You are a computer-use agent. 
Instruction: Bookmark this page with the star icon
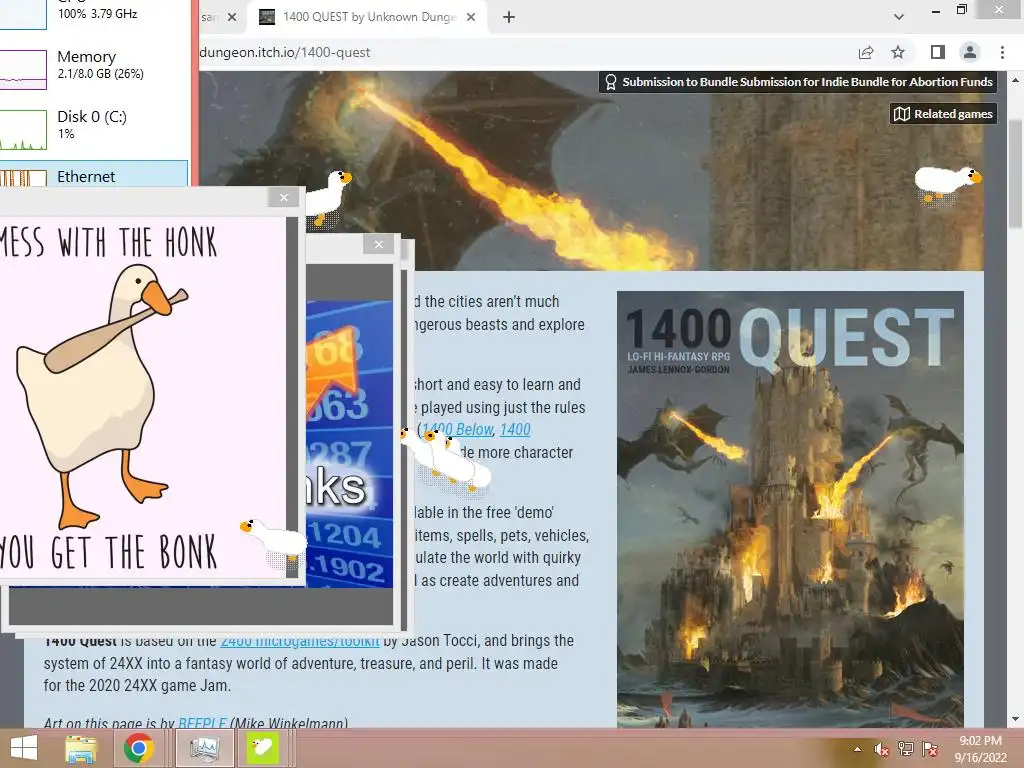[898, 52]
